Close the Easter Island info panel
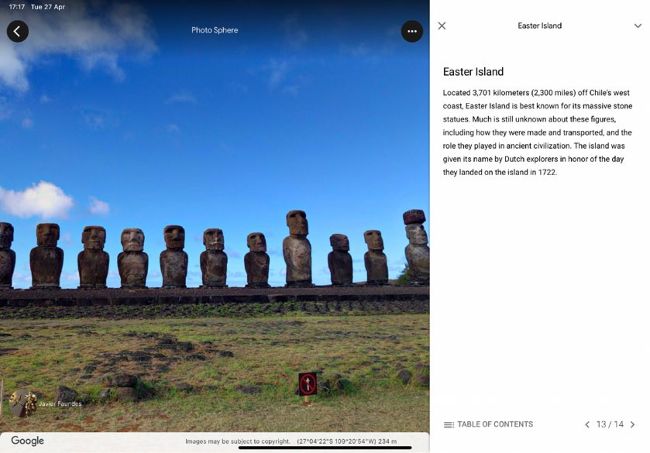The width and height of the screenshot is (650, 453). 442,26
